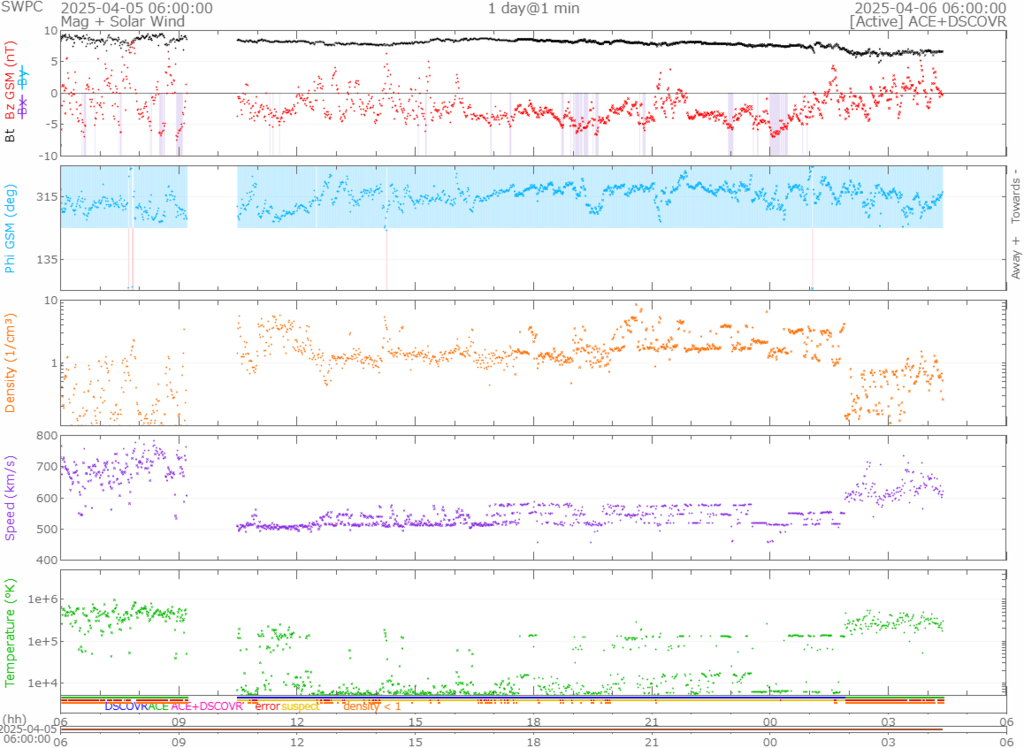Screen dimensions: 1024x748
Task: Click the magenta ACE+DSCOVR legend entry
Action: (x=207, y=707)
